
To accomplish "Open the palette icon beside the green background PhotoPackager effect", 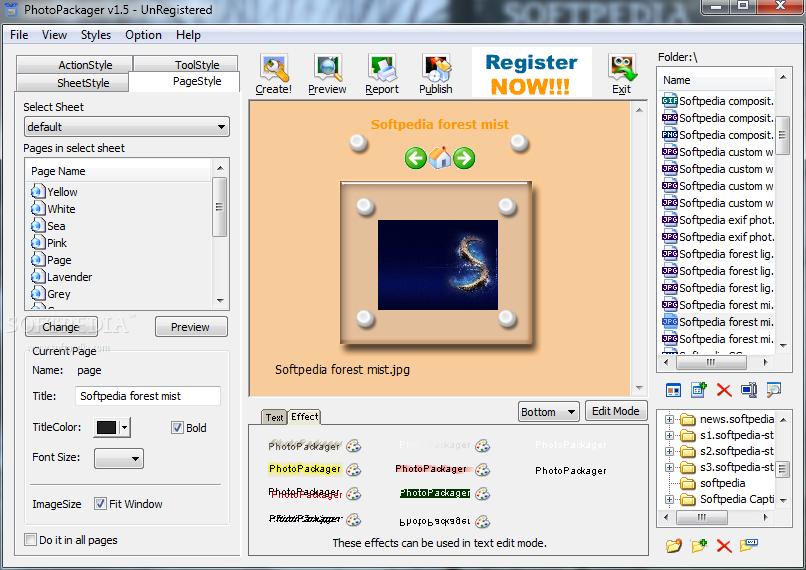I will [482, 493].
